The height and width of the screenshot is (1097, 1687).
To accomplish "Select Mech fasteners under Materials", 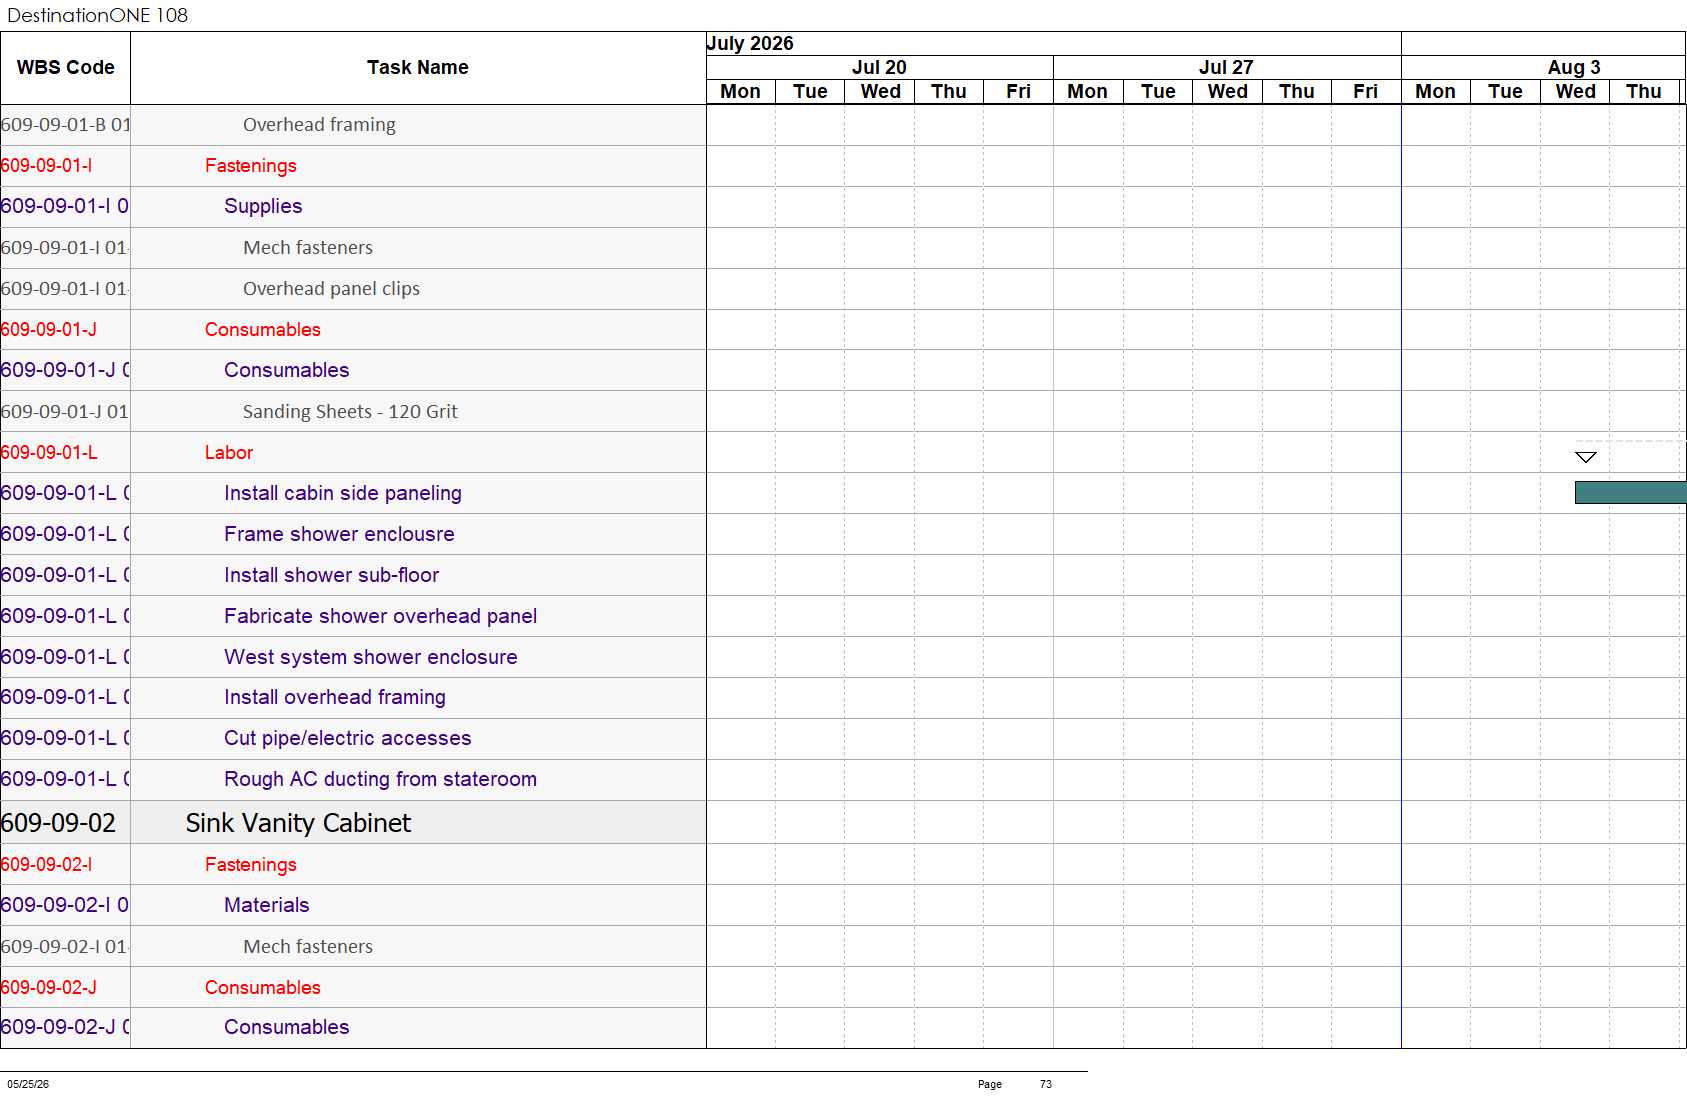I will click(x=308, y=947).
